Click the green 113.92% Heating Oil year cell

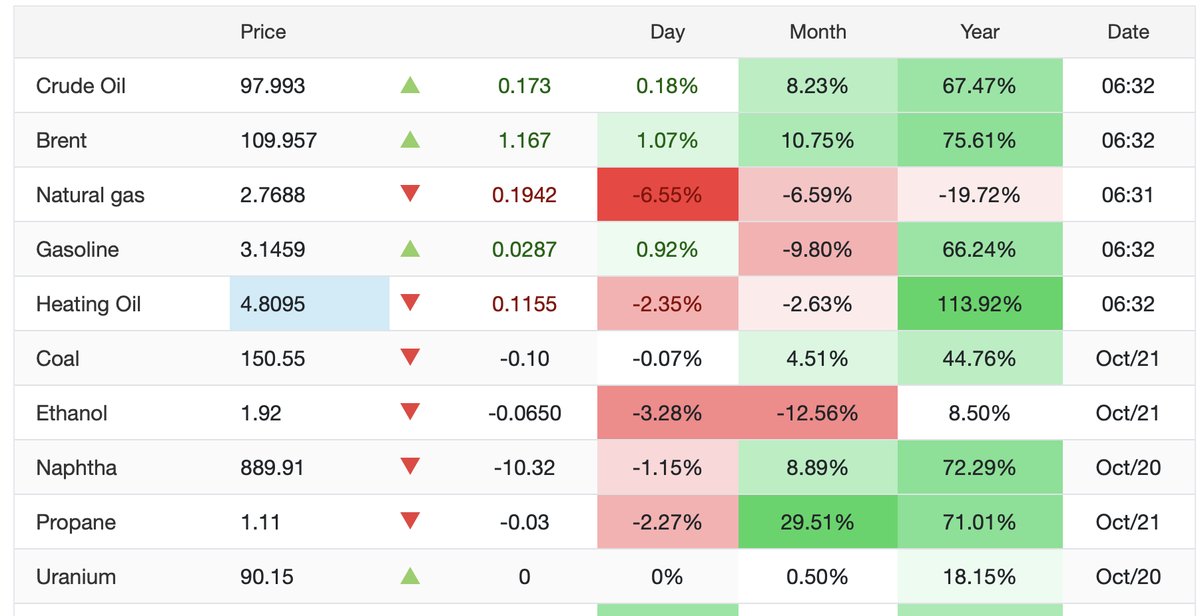pyautogui.click(x=980, y=304)
